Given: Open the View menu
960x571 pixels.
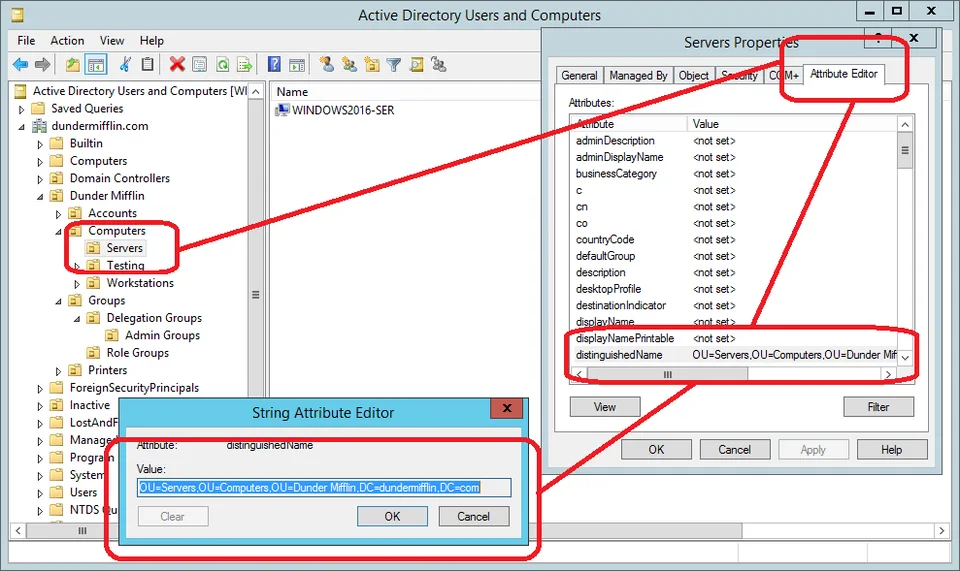Looking at the screenshot, I should coord(112,40).
